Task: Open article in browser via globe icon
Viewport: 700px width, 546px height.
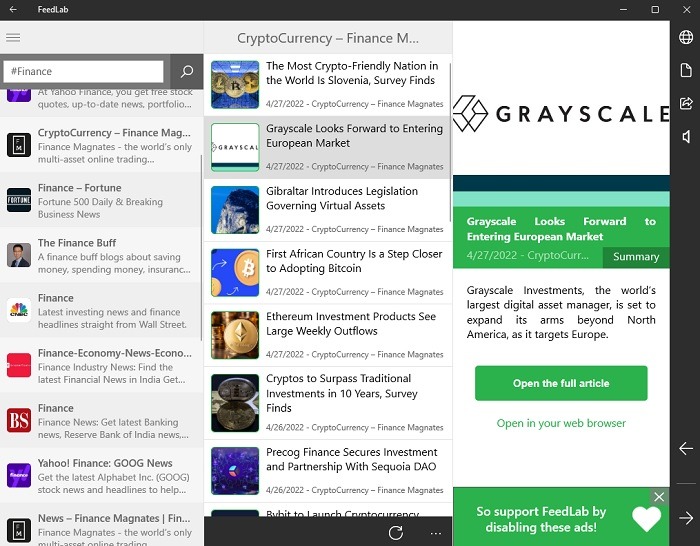Action: [686, 38]
